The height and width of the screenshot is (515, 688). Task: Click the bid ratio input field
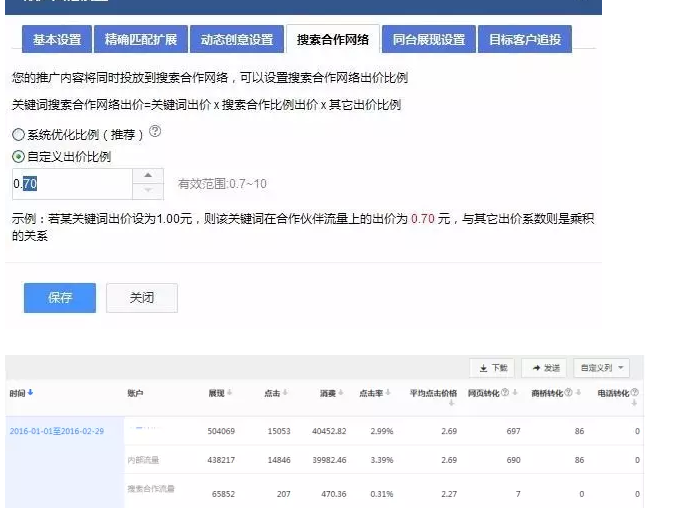(70, 184)
